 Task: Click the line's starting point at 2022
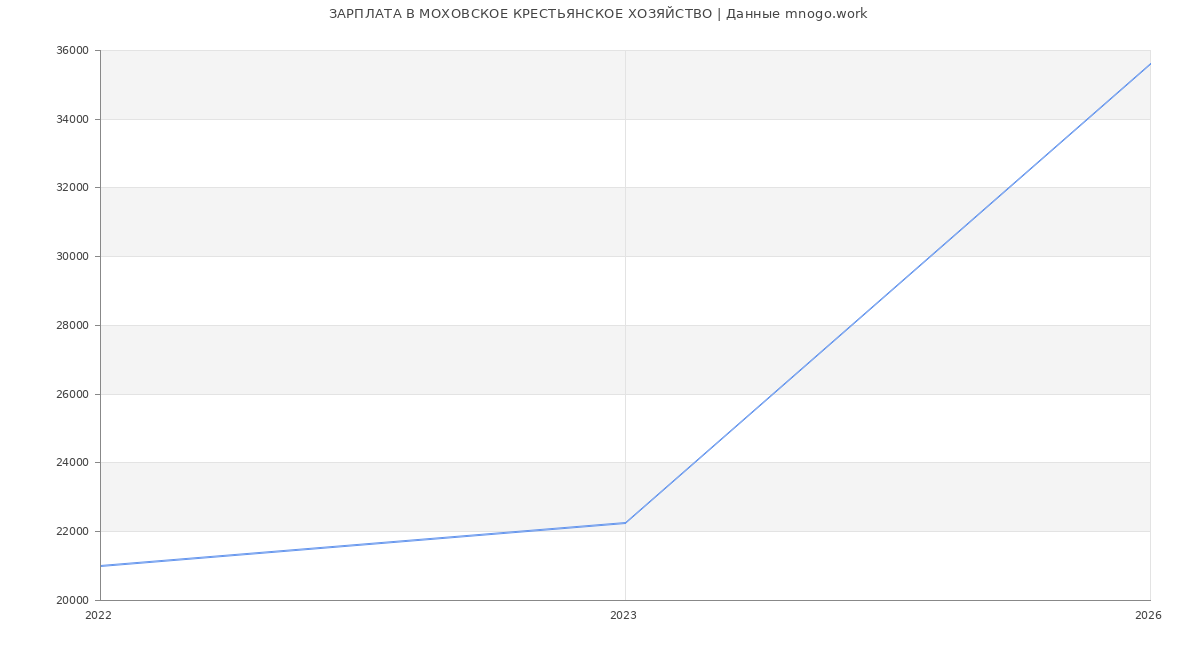point(101,566)
